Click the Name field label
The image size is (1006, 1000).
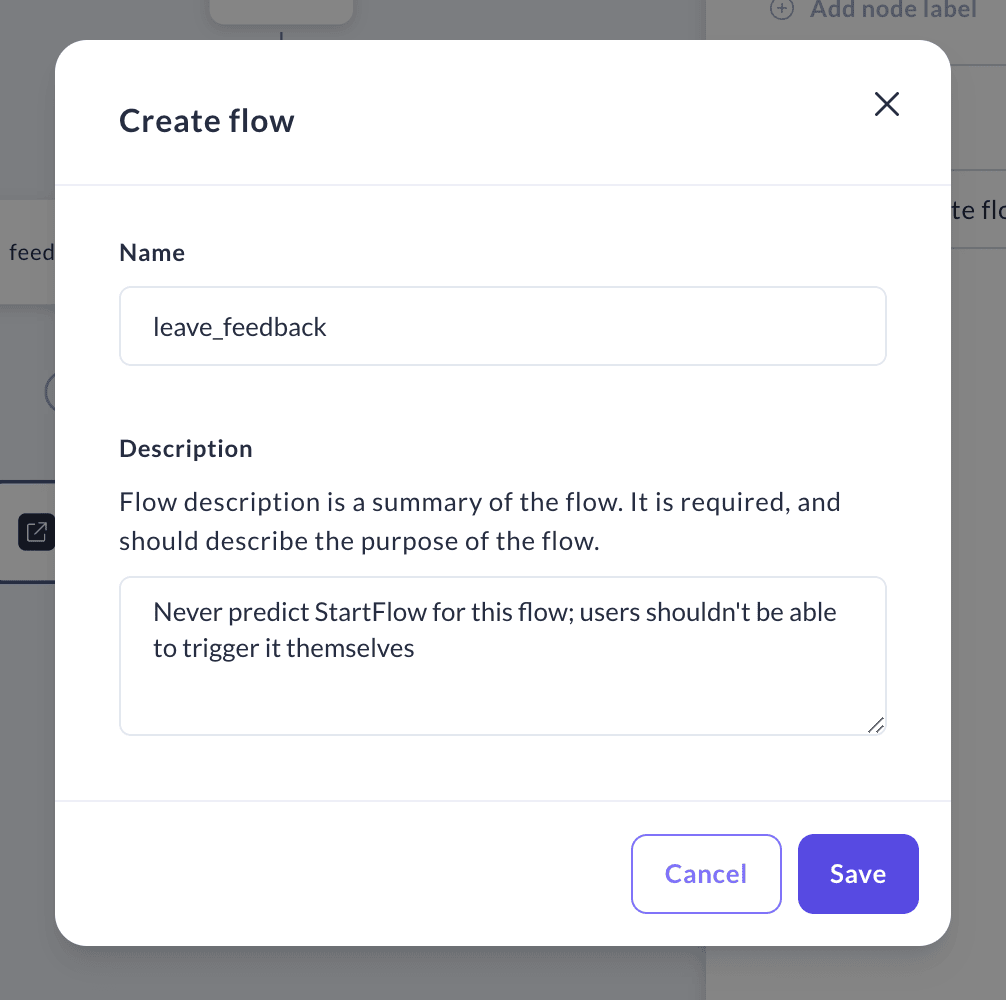(152, 252)
